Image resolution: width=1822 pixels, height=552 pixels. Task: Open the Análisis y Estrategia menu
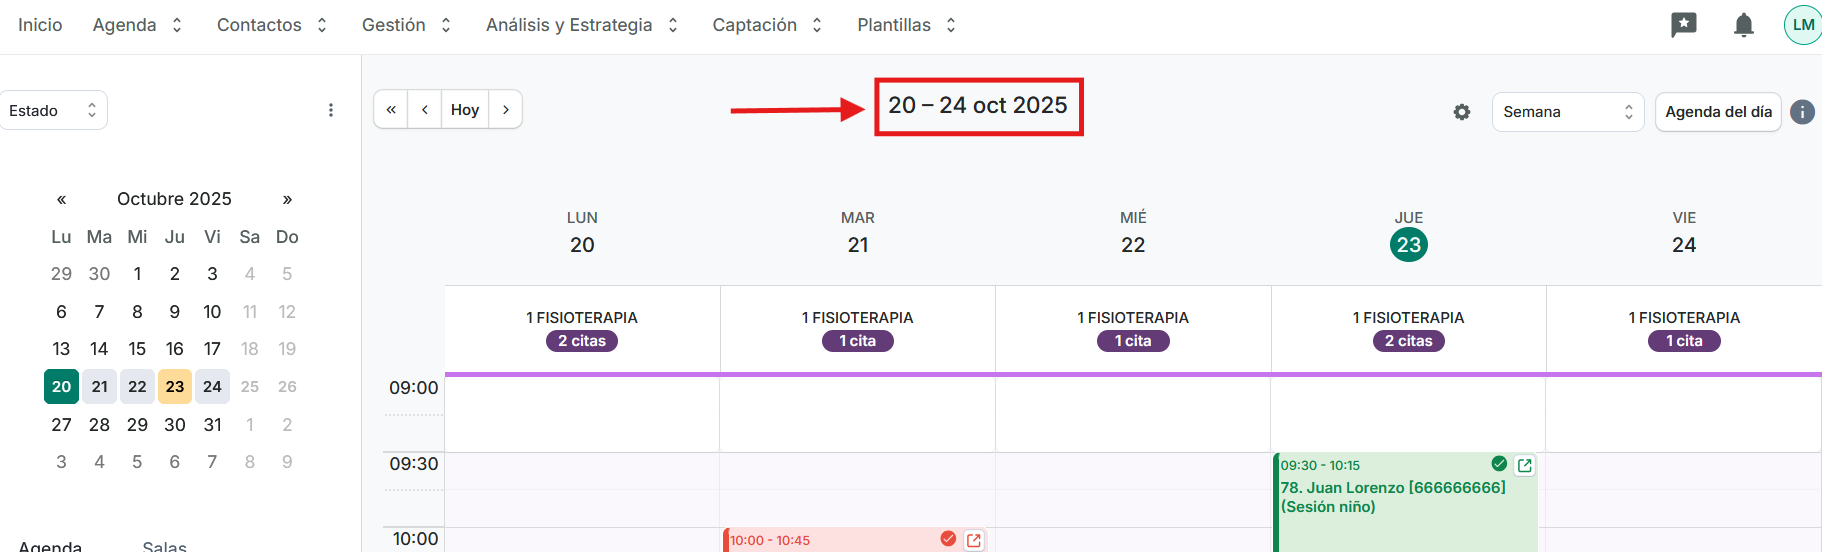(581, 25)
